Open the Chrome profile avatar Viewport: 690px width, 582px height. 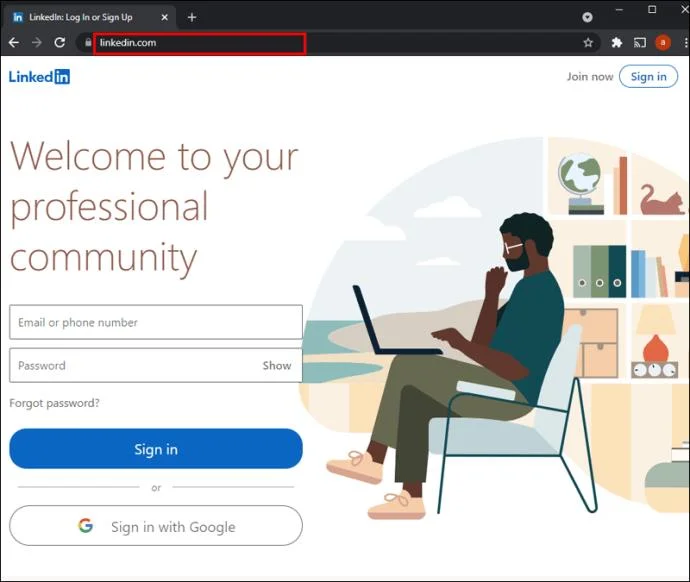pyautogui.click(x=663, y=43)
